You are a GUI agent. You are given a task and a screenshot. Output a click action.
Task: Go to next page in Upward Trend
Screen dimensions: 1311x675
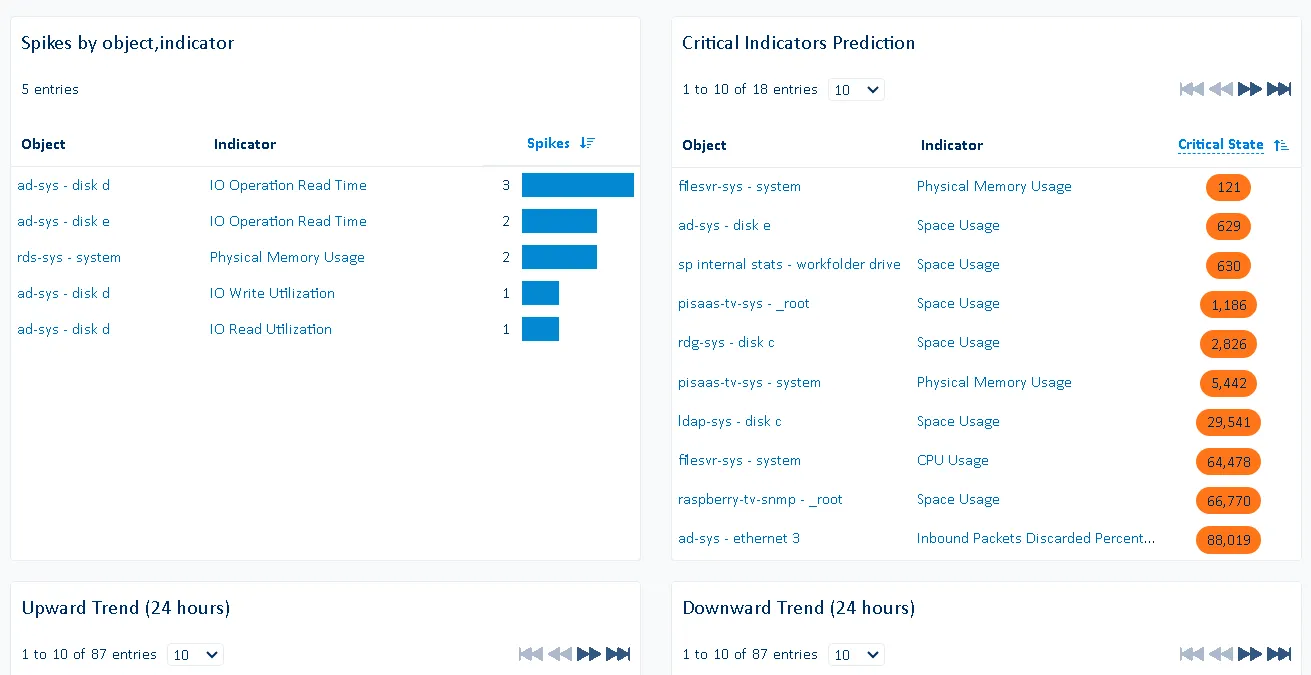589,654
